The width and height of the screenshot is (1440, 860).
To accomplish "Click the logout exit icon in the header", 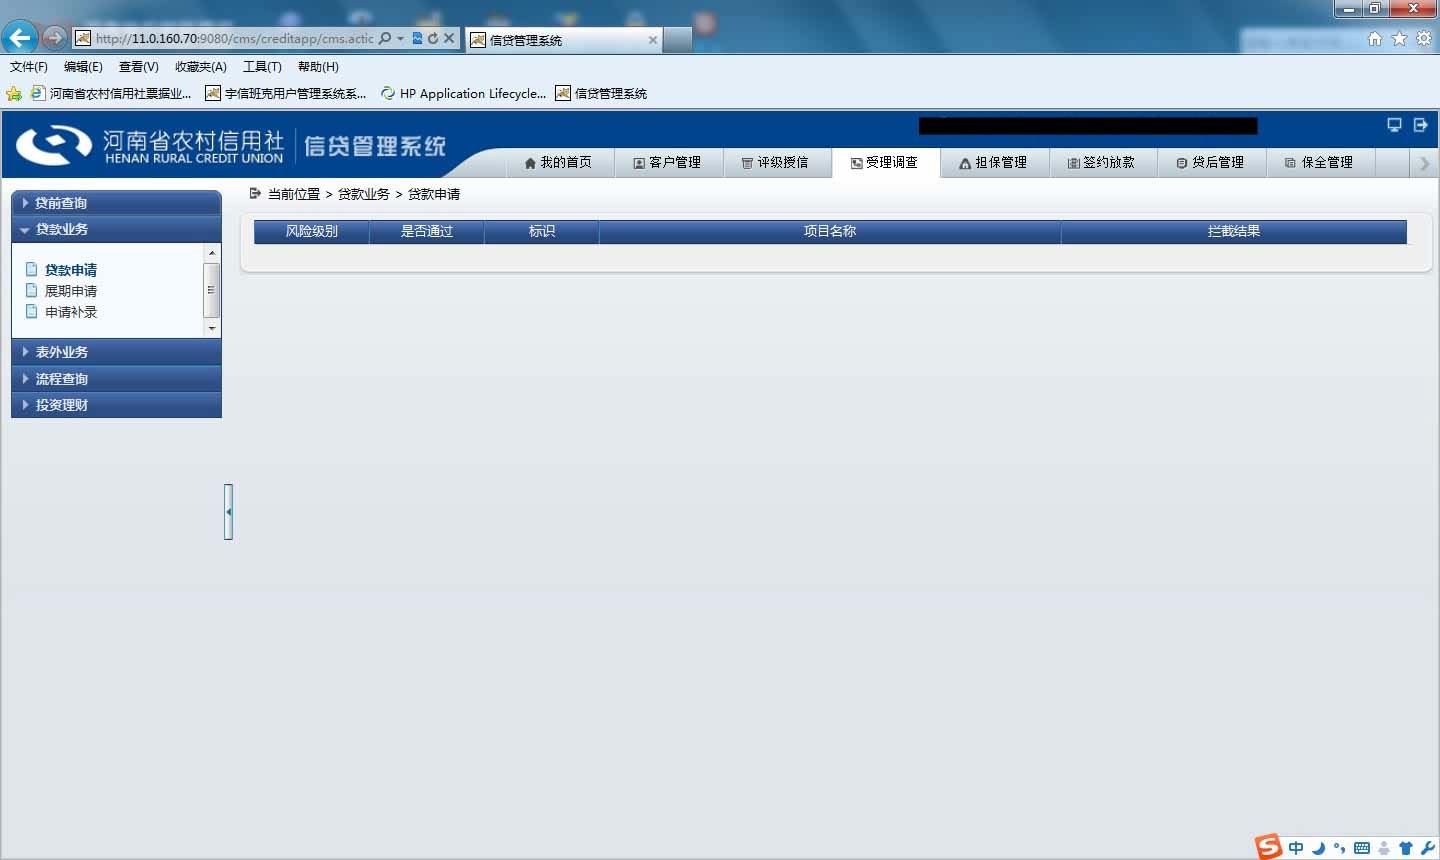I will tap(1420, 125).
